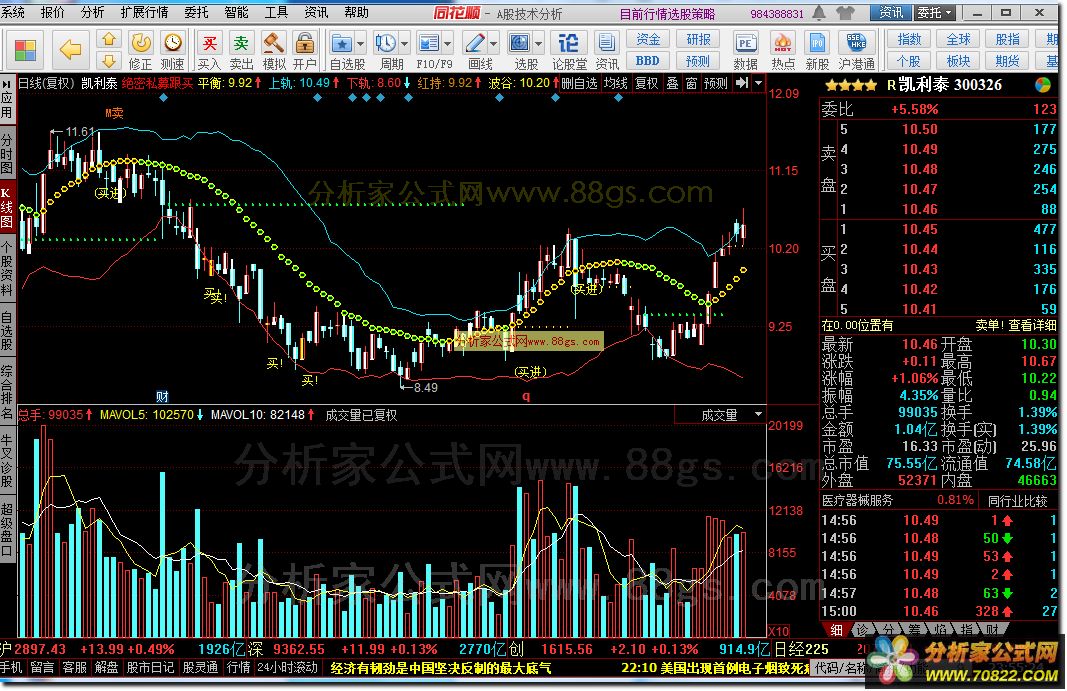Image resolution: width=1067 pixels, height=691 pixels.
Task: Open the 自选股 favorites star icon
Action: 341,44
